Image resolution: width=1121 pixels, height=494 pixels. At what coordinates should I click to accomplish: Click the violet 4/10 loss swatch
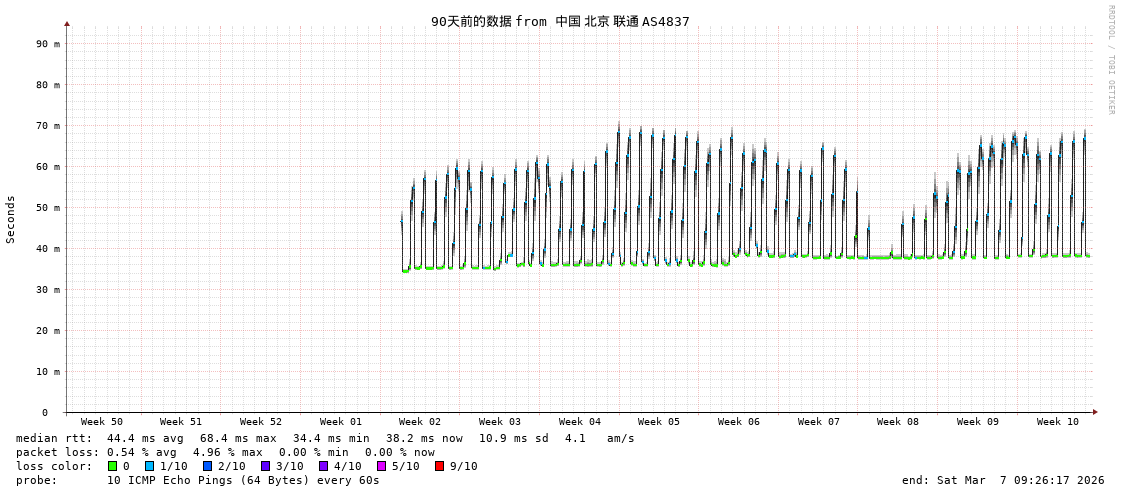click(324, 466)
